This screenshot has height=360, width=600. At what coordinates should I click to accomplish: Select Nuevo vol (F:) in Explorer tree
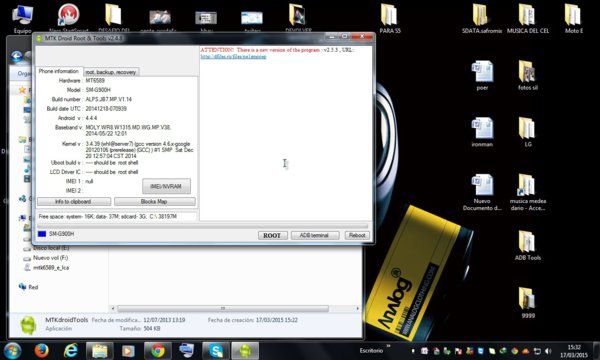point(50,258)
